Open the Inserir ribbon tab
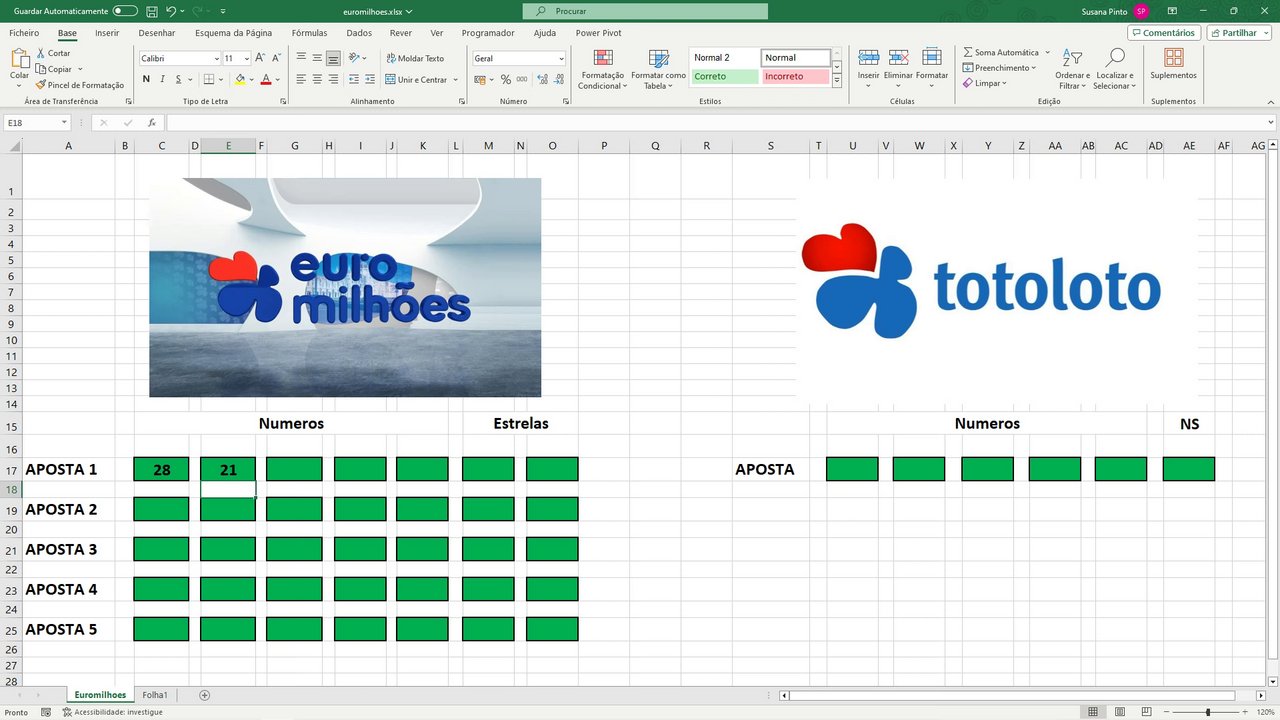 coord(107,33)
